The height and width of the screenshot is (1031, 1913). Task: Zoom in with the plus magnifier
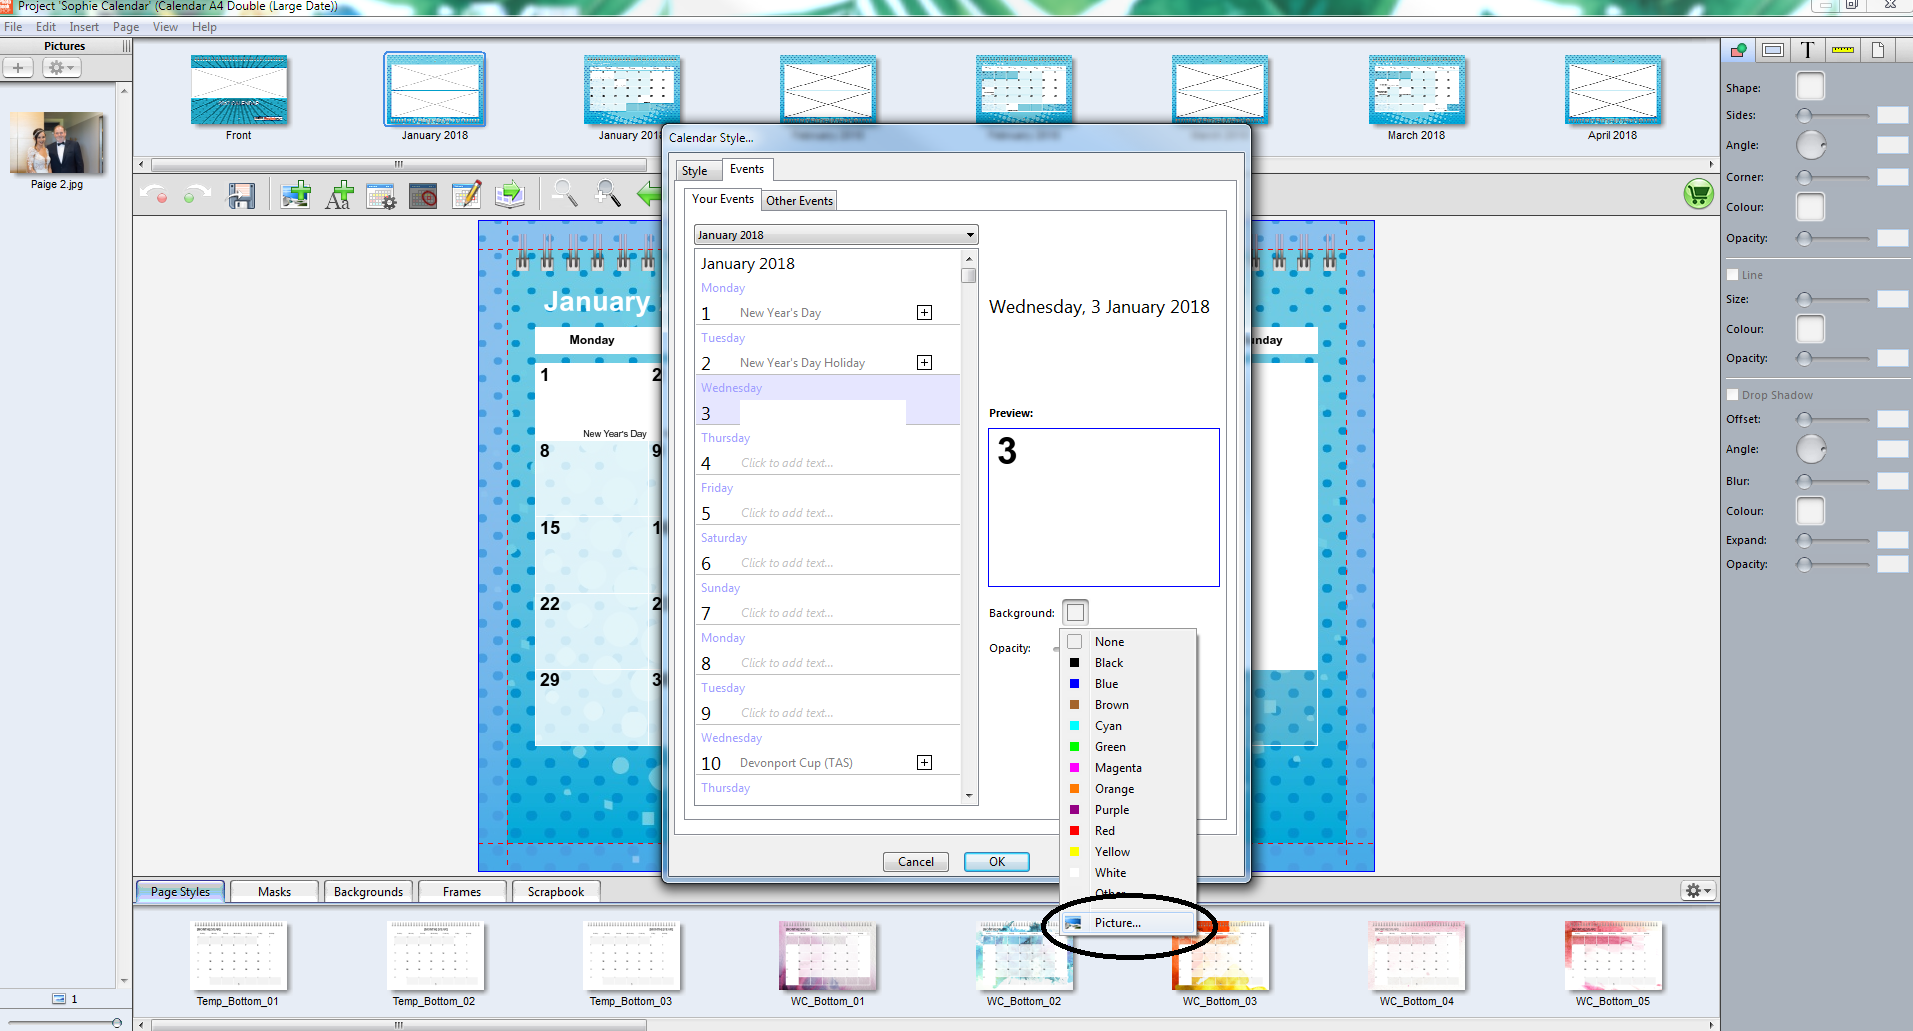pyautogui.click(x=607, y=194)
